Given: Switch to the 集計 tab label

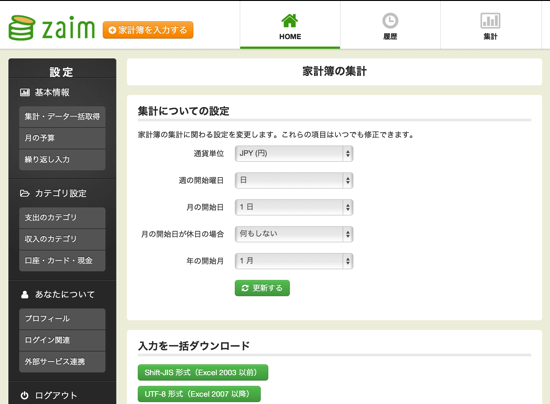Looking at the screenshot, I should pos(490,36).
